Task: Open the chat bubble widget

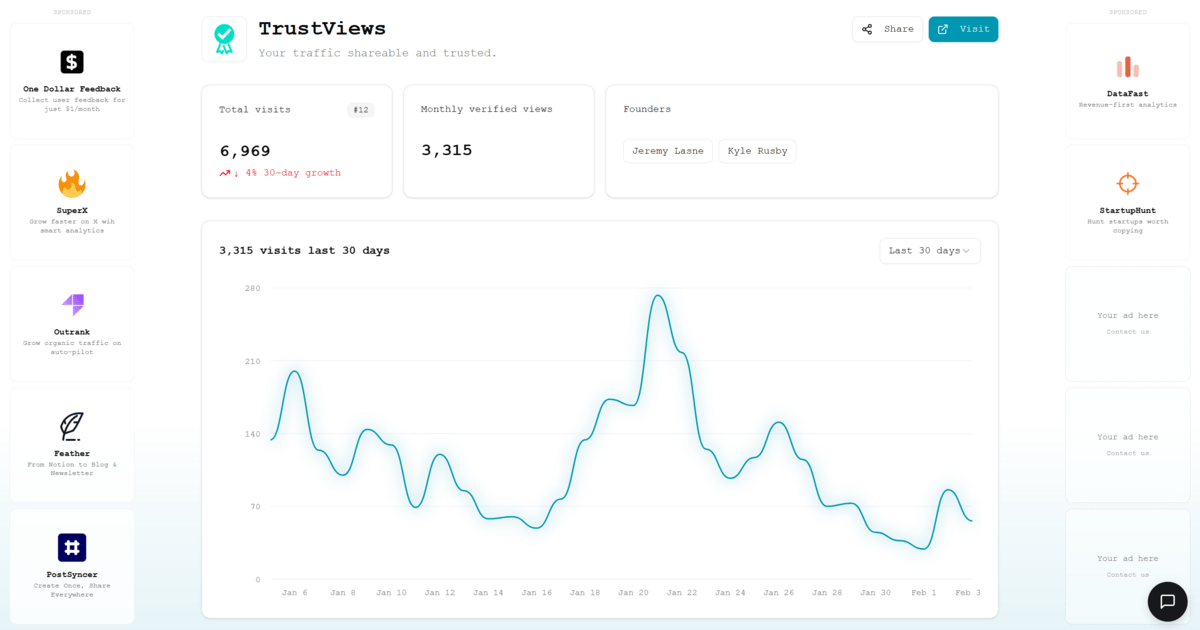Action: click(x=1167, y=601)
